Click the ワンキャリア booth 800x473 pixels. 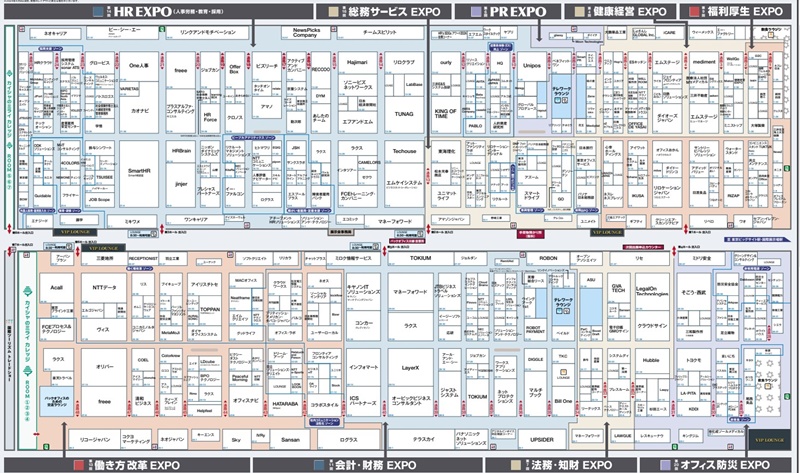pos(195,220)
